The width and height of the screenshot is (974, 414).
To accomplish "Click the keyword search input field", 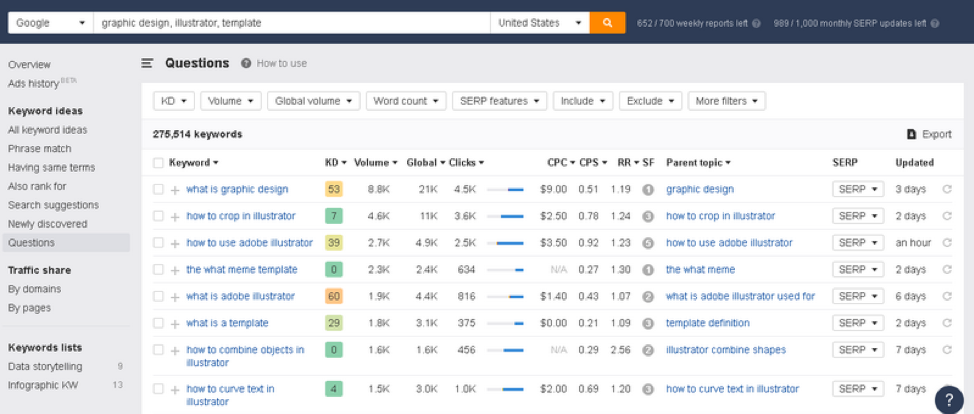I will pos(290,23).
